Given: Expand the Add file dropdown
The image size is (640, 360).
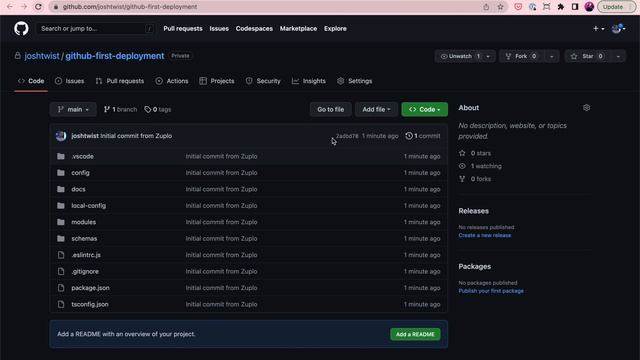Looking at the screenshot, I should click(376, 109).
